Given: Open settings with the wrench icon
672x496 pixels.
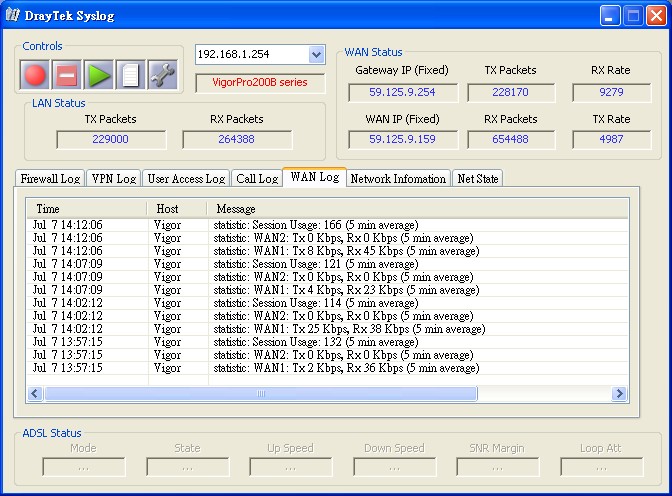Looking at the screenshot, I should tap(162, 75).
